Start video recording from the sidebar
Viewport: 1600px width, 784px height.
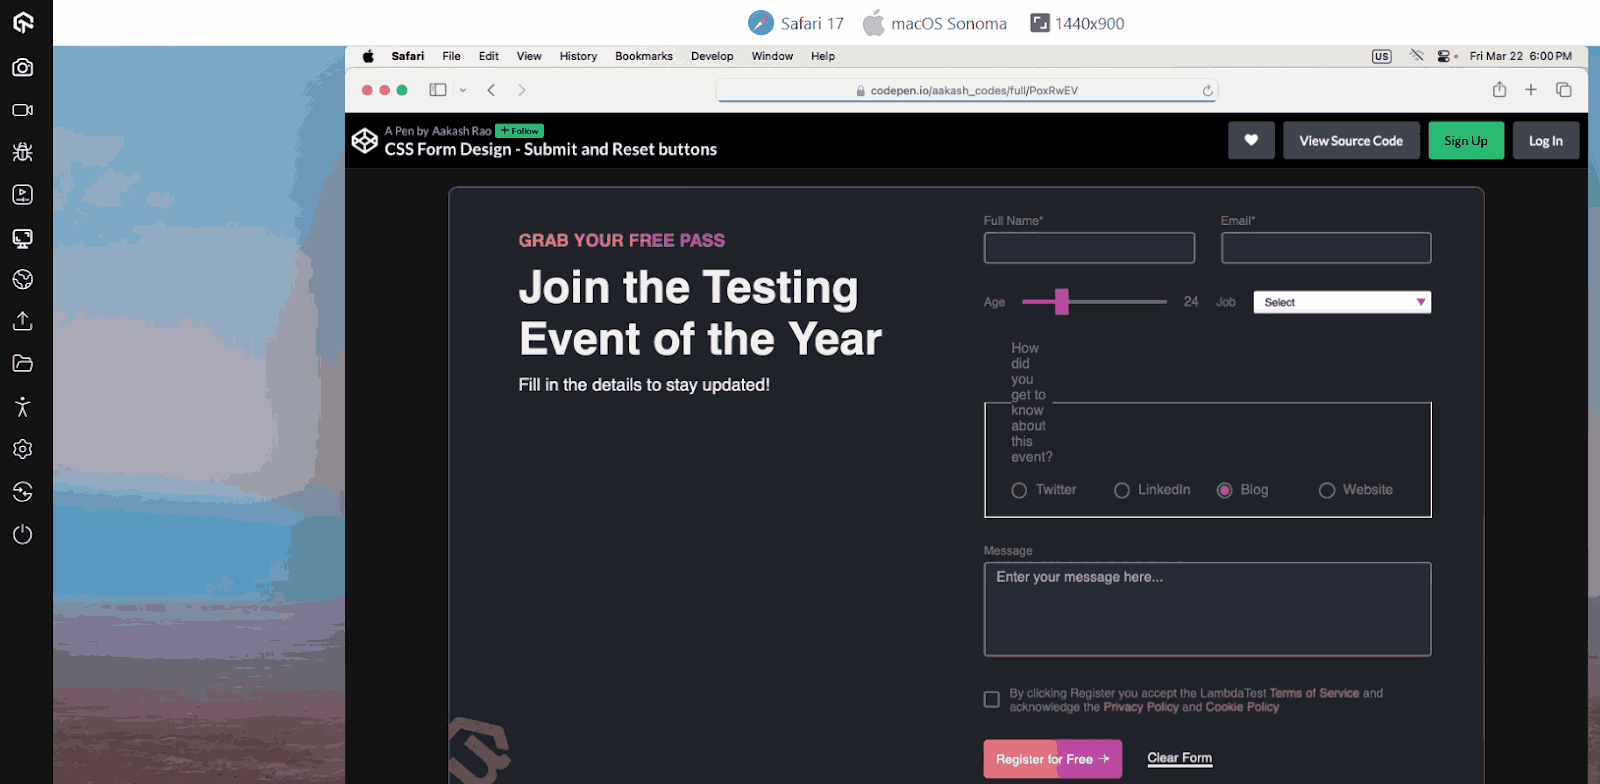pos(23,110)
